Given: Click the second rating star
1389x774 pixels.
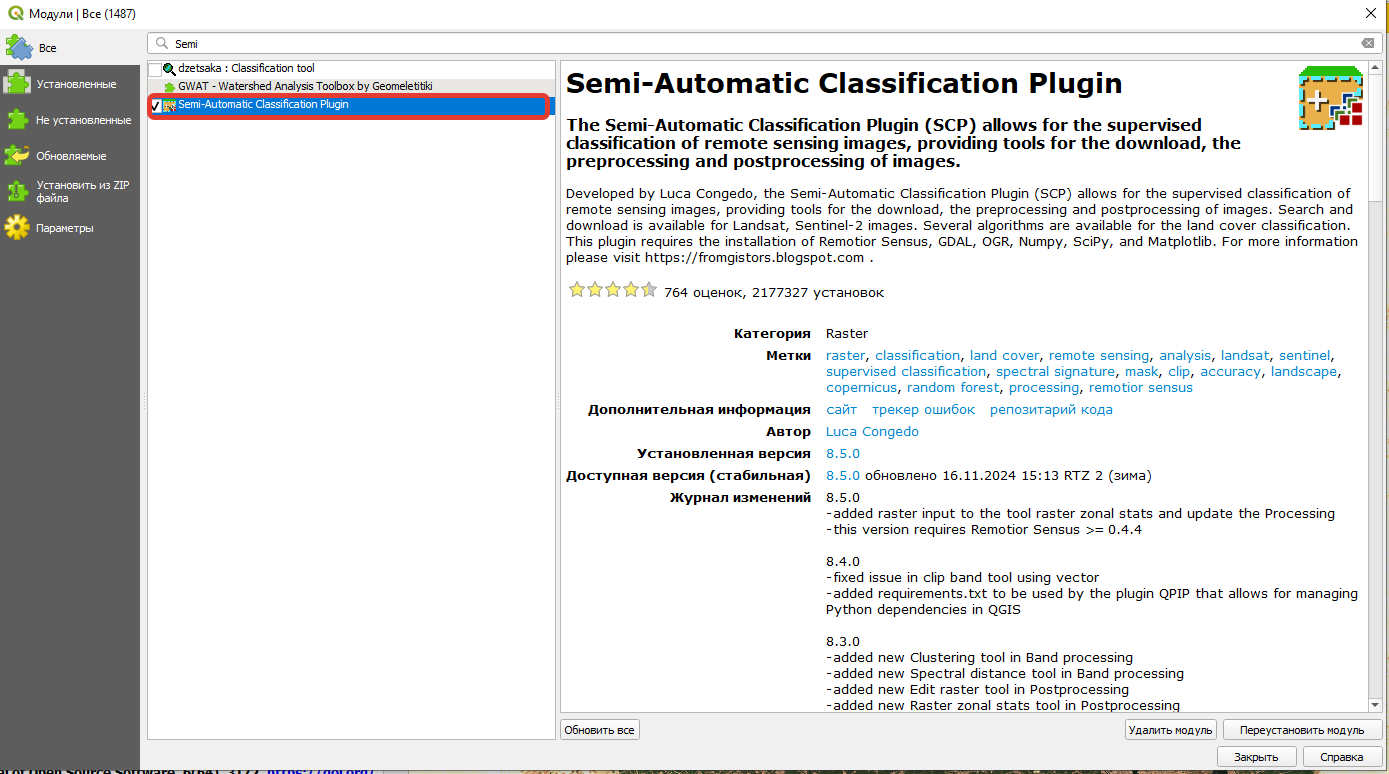Looking at the screenshot, I should [595, 291].
